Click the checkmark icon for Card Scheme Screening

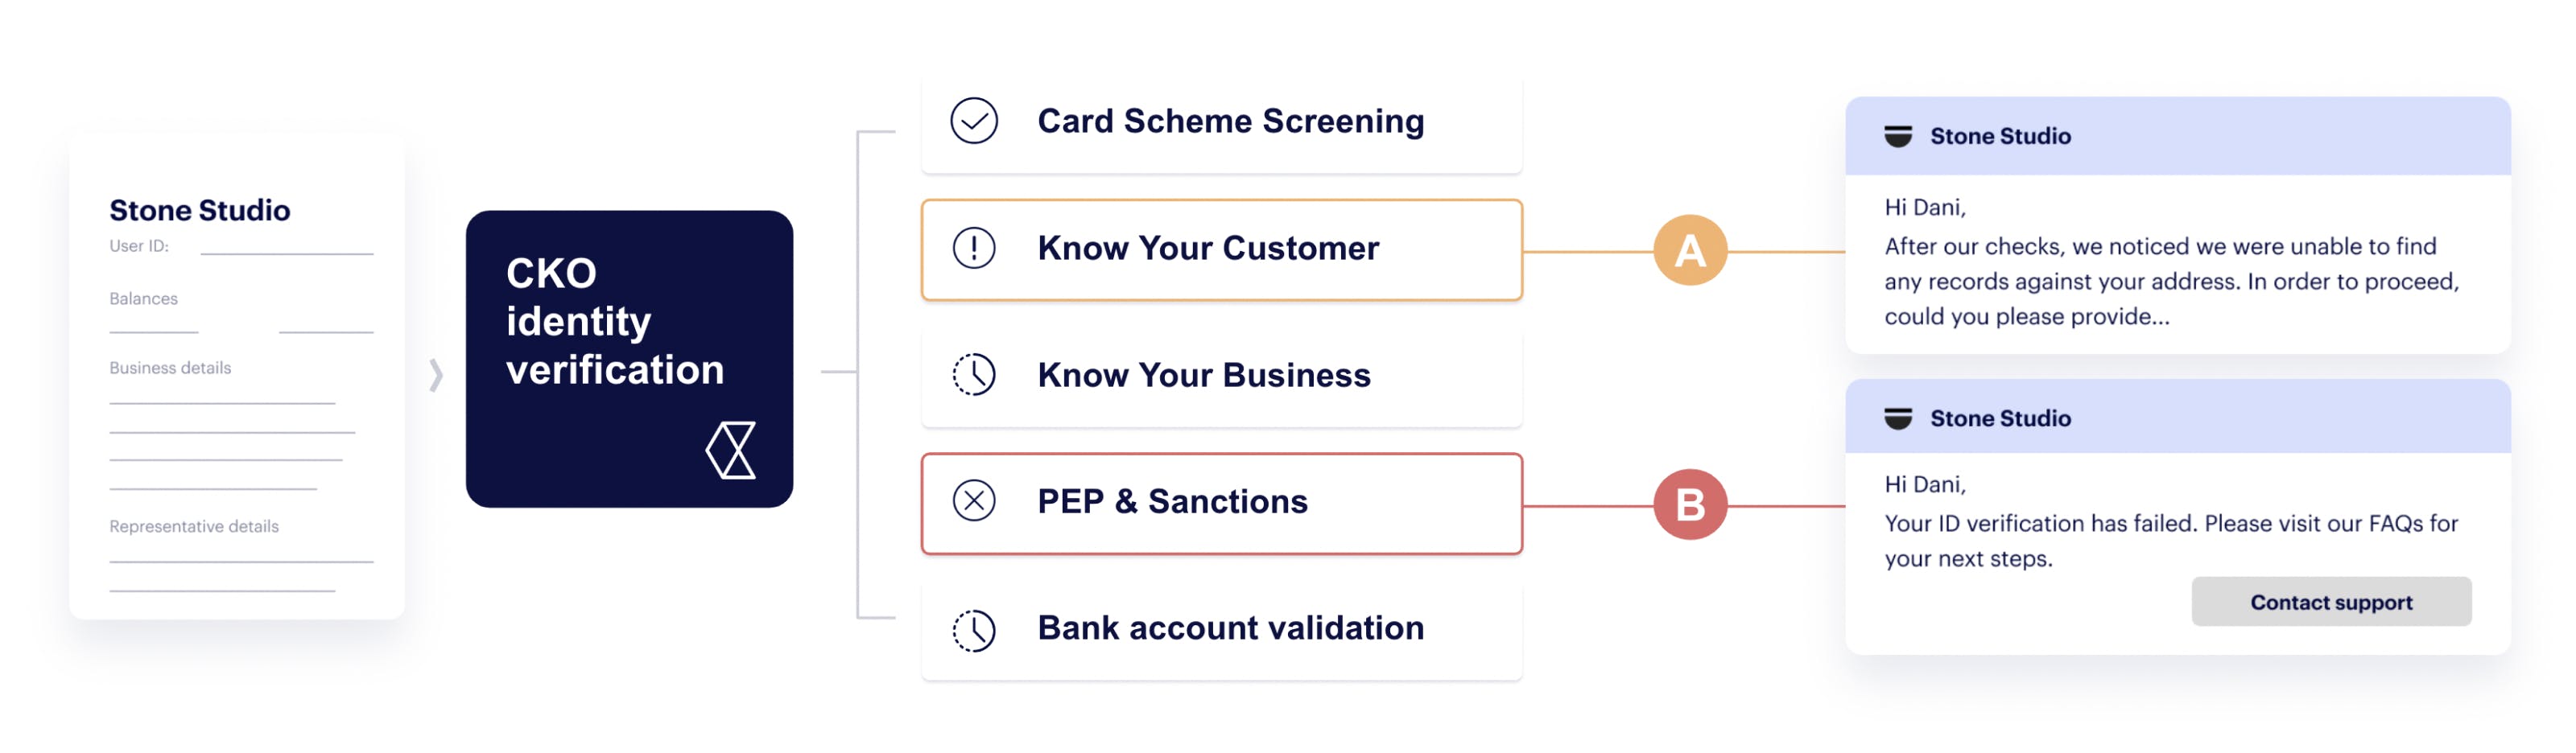pos(973,121)
